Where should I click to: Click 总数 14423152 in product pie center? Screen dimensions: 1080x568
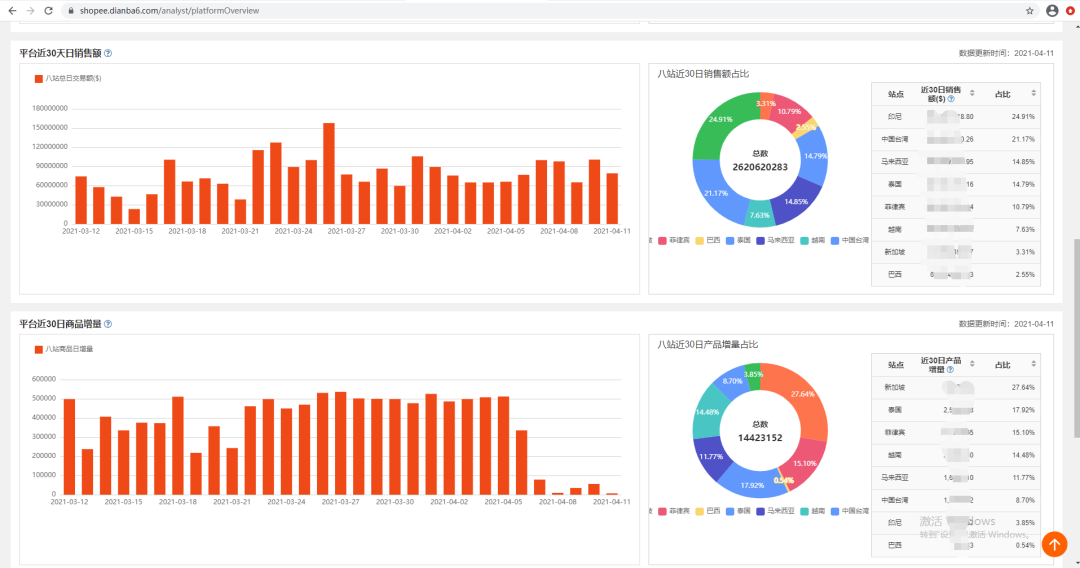760,432
